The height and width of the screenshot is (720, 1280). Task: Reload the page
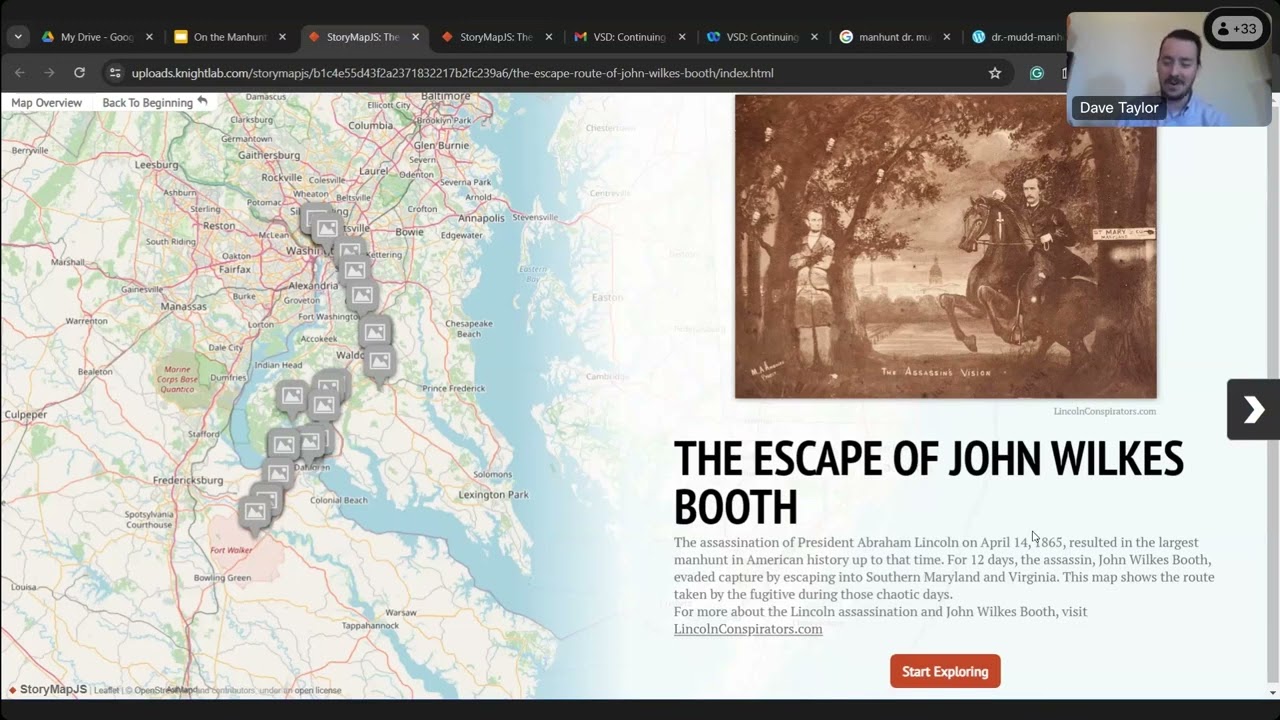pyautogui.click(x=79, y=73)
